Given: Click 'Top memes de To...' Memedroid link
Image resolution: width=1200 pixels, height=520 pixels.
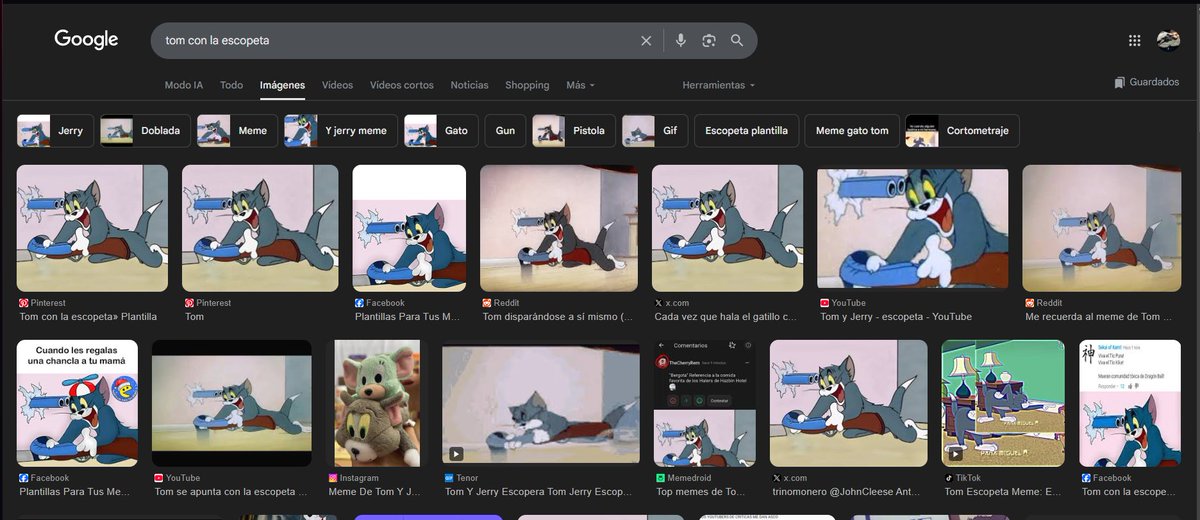Looking at the screenshot, I should tap(701, 492).
